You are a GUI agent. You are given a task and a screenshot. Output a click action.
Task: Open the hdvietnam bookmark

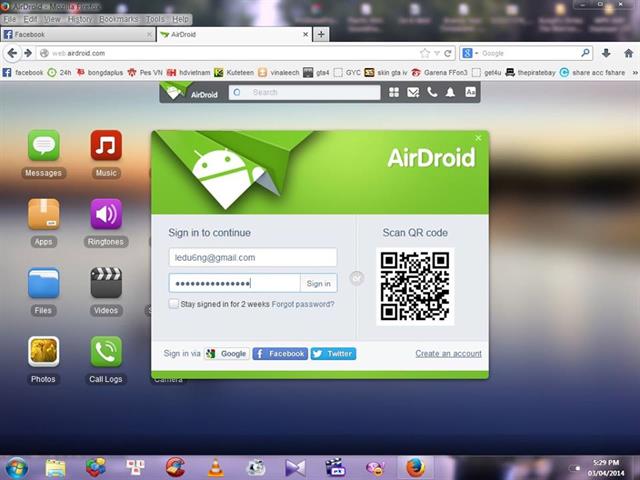[189, 73]
